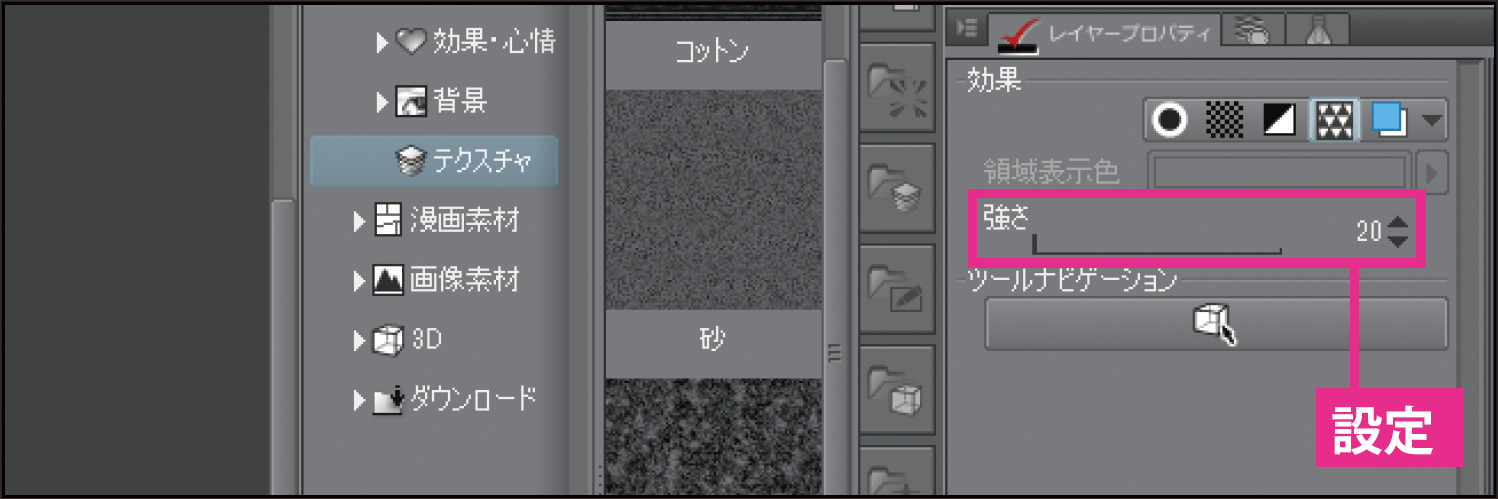Screen dimensions: 1498x499
Task: Toggle the Texture combine effect icon
Action: click(x=1335, y=121)
